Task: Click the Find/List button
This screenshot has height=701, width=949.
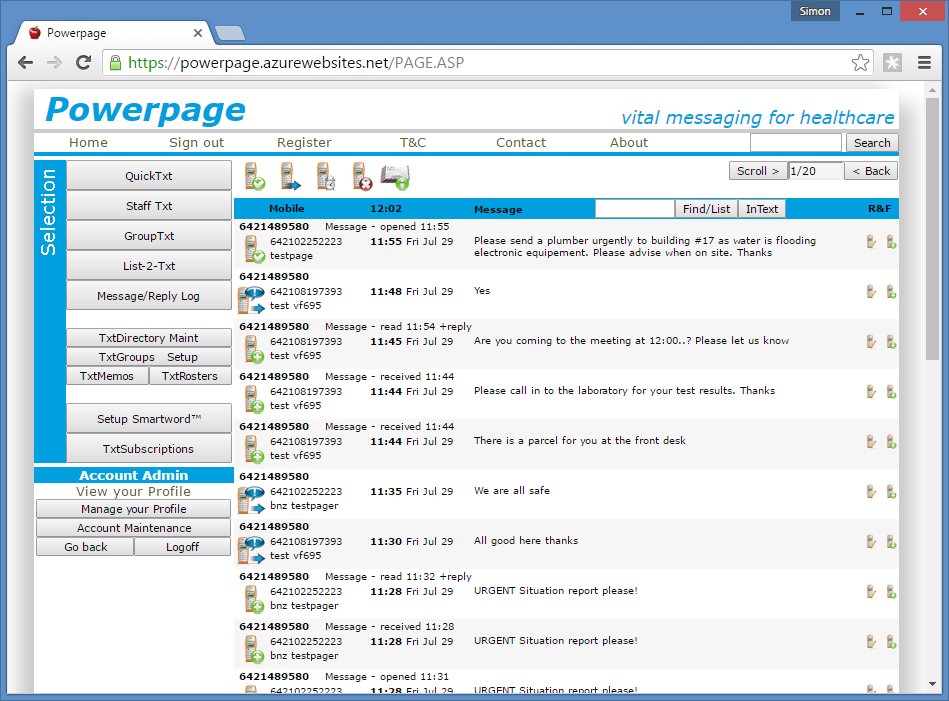Action: tap(707, 209)
